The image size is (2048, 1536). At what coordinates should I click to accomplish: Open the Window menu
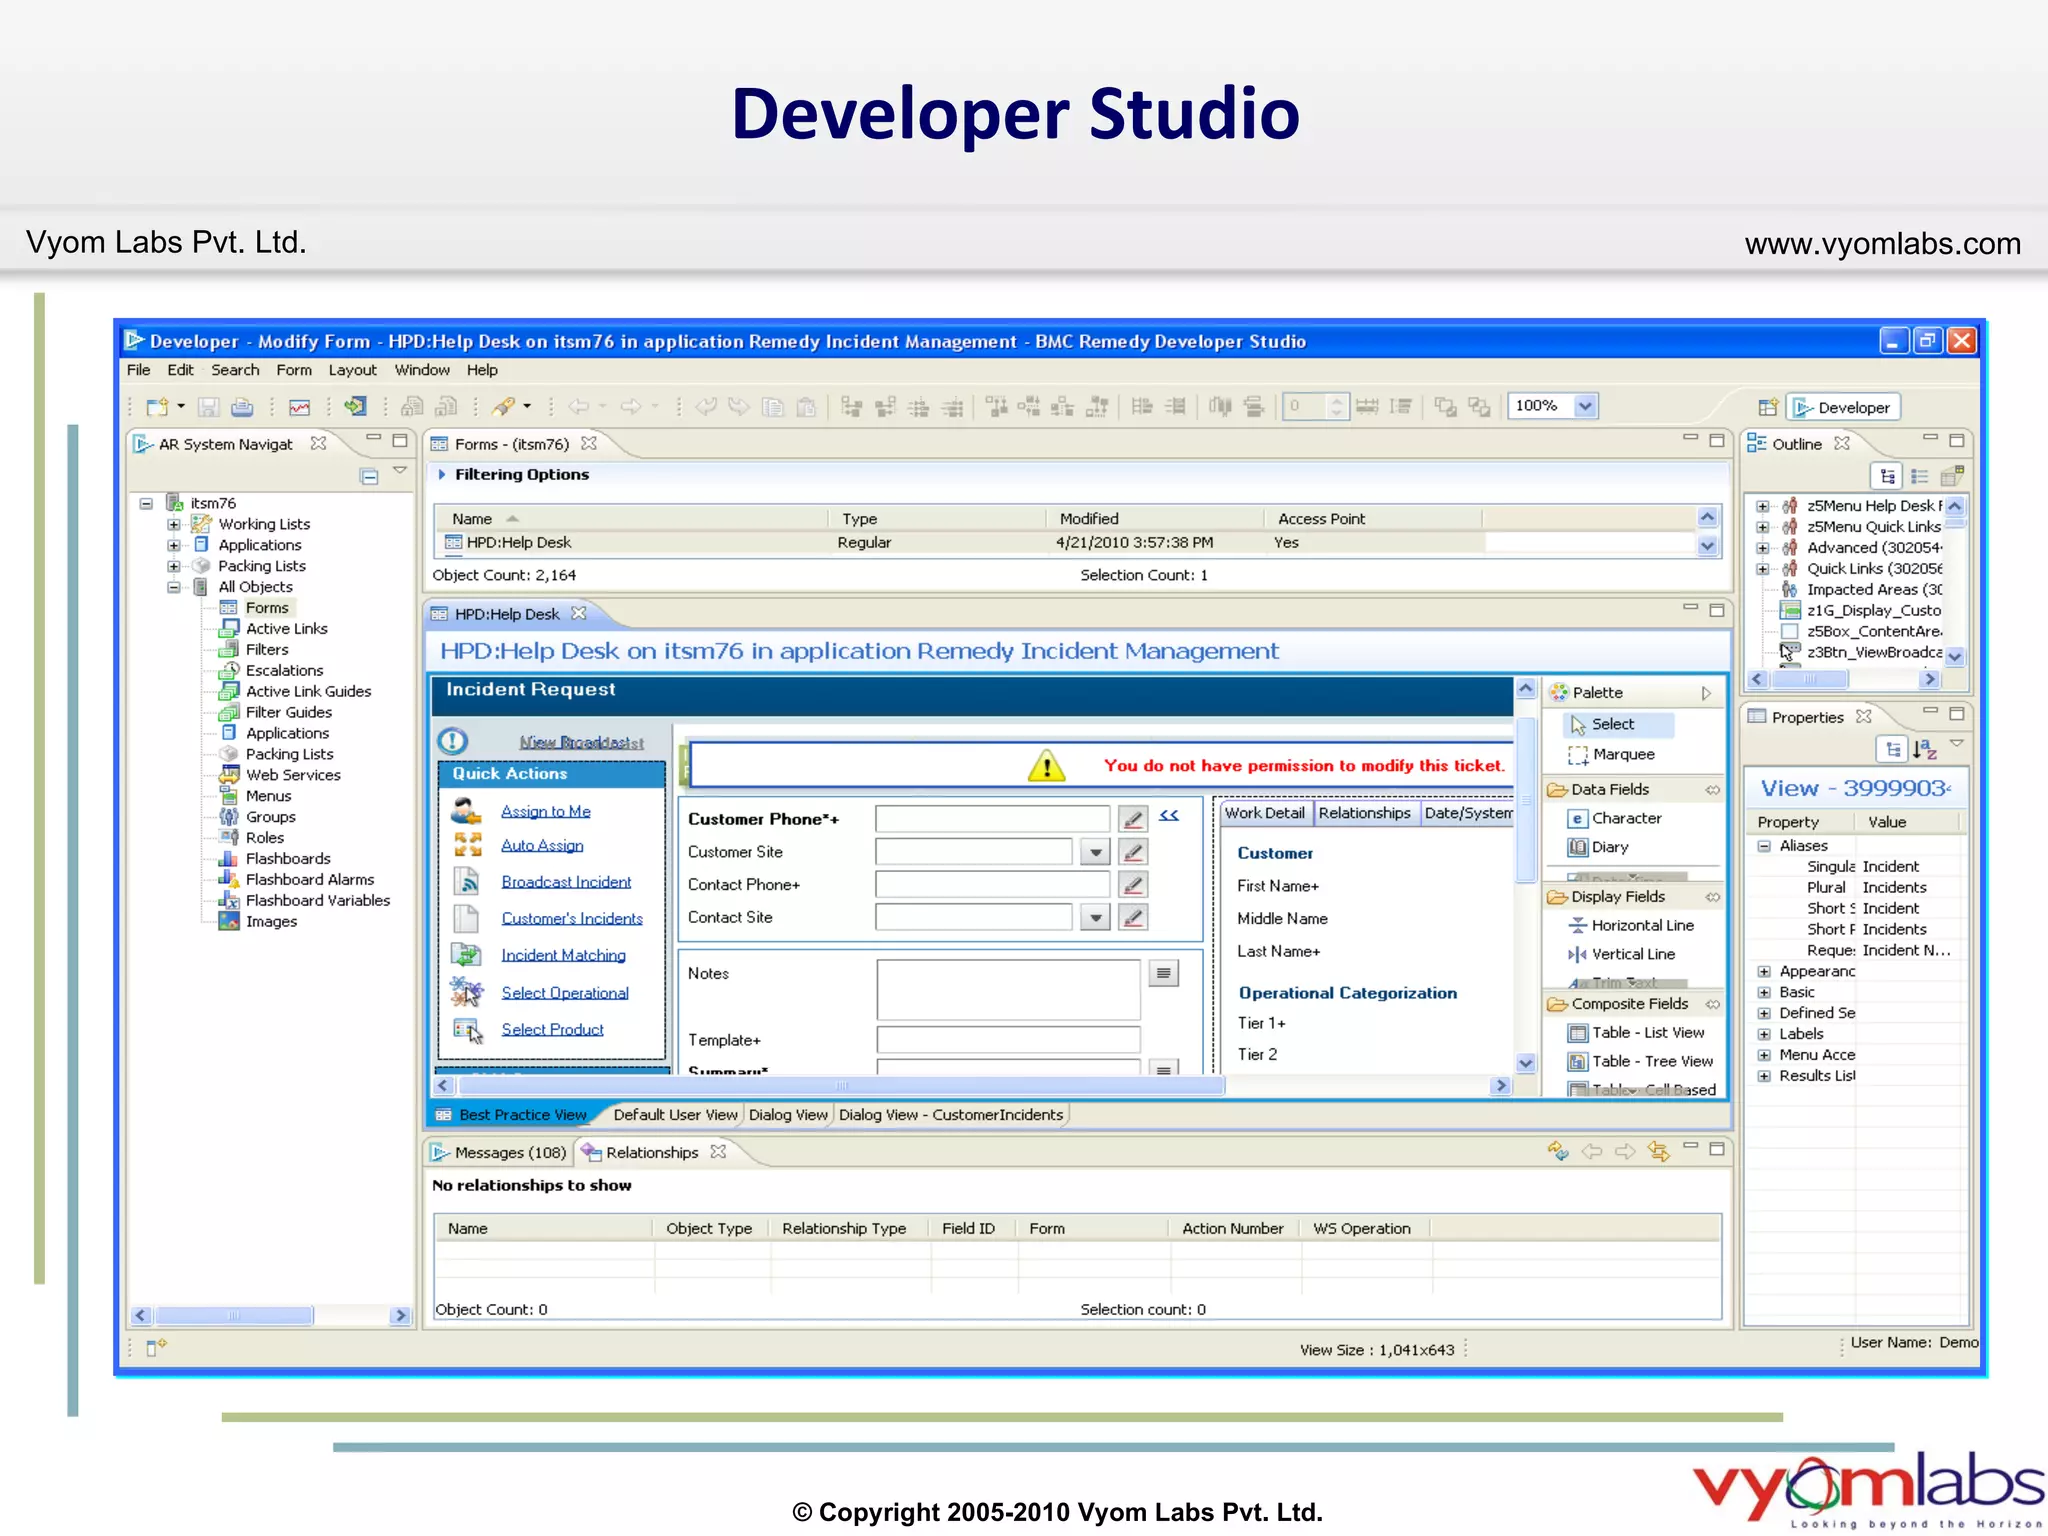tap(422, 370)
